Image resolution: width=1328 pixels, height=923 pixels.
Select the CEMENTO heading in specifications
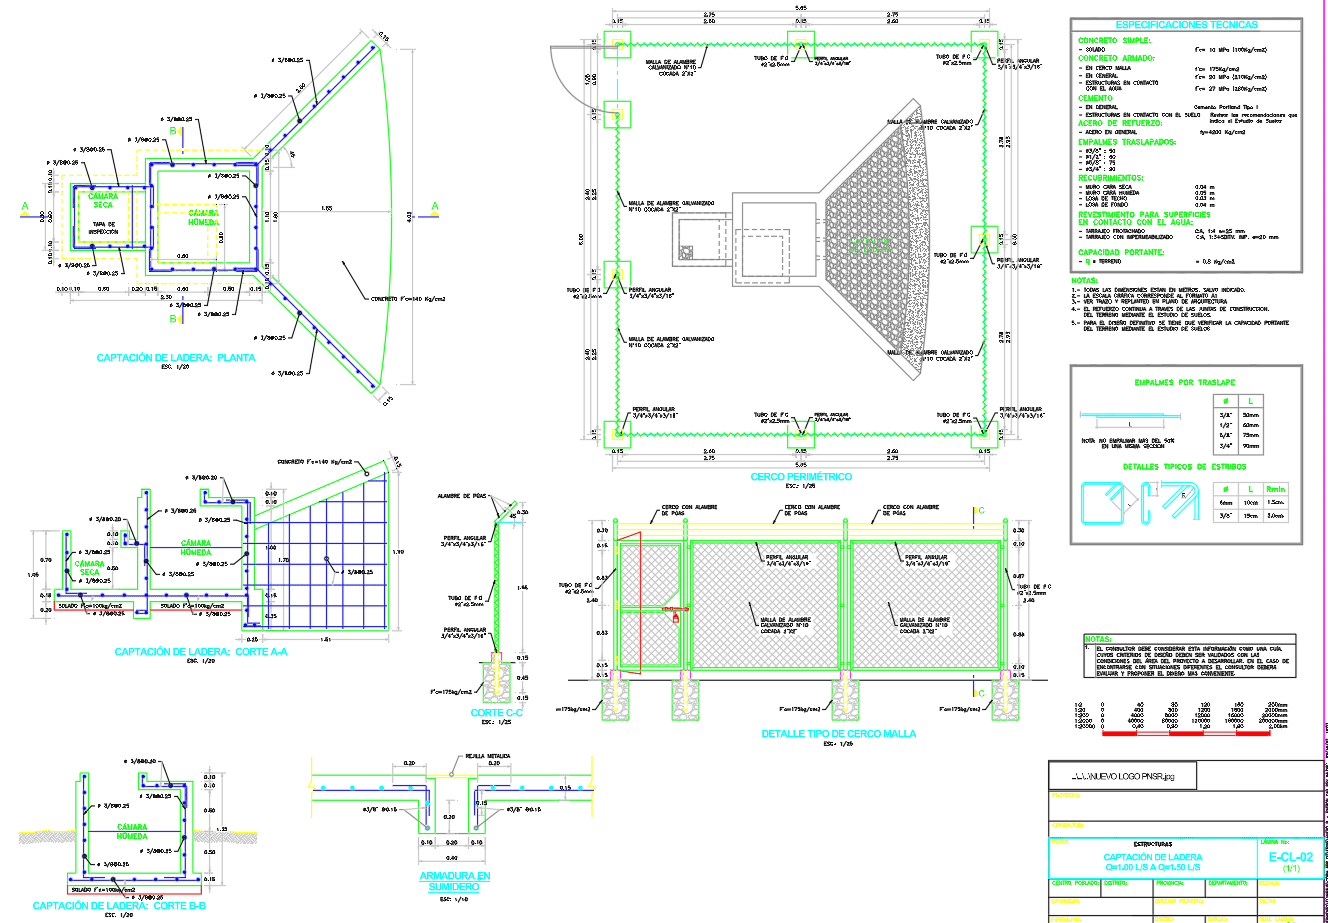(1095, 99)
